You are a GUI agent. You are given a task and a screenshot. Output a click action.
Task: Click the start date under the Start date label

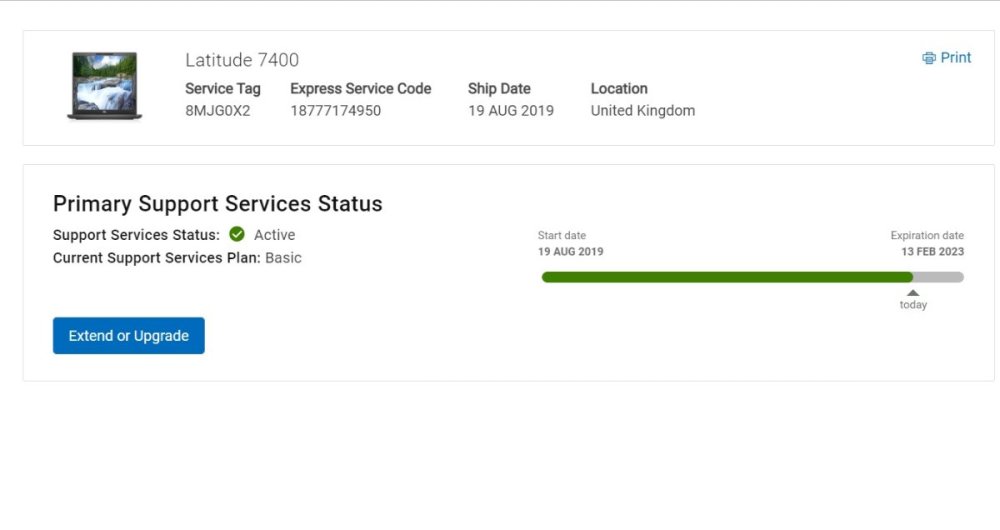click(570, 252)
